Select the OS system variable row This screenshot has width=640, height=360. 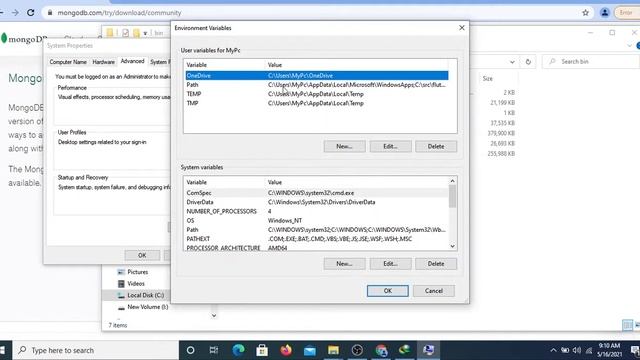317,220
